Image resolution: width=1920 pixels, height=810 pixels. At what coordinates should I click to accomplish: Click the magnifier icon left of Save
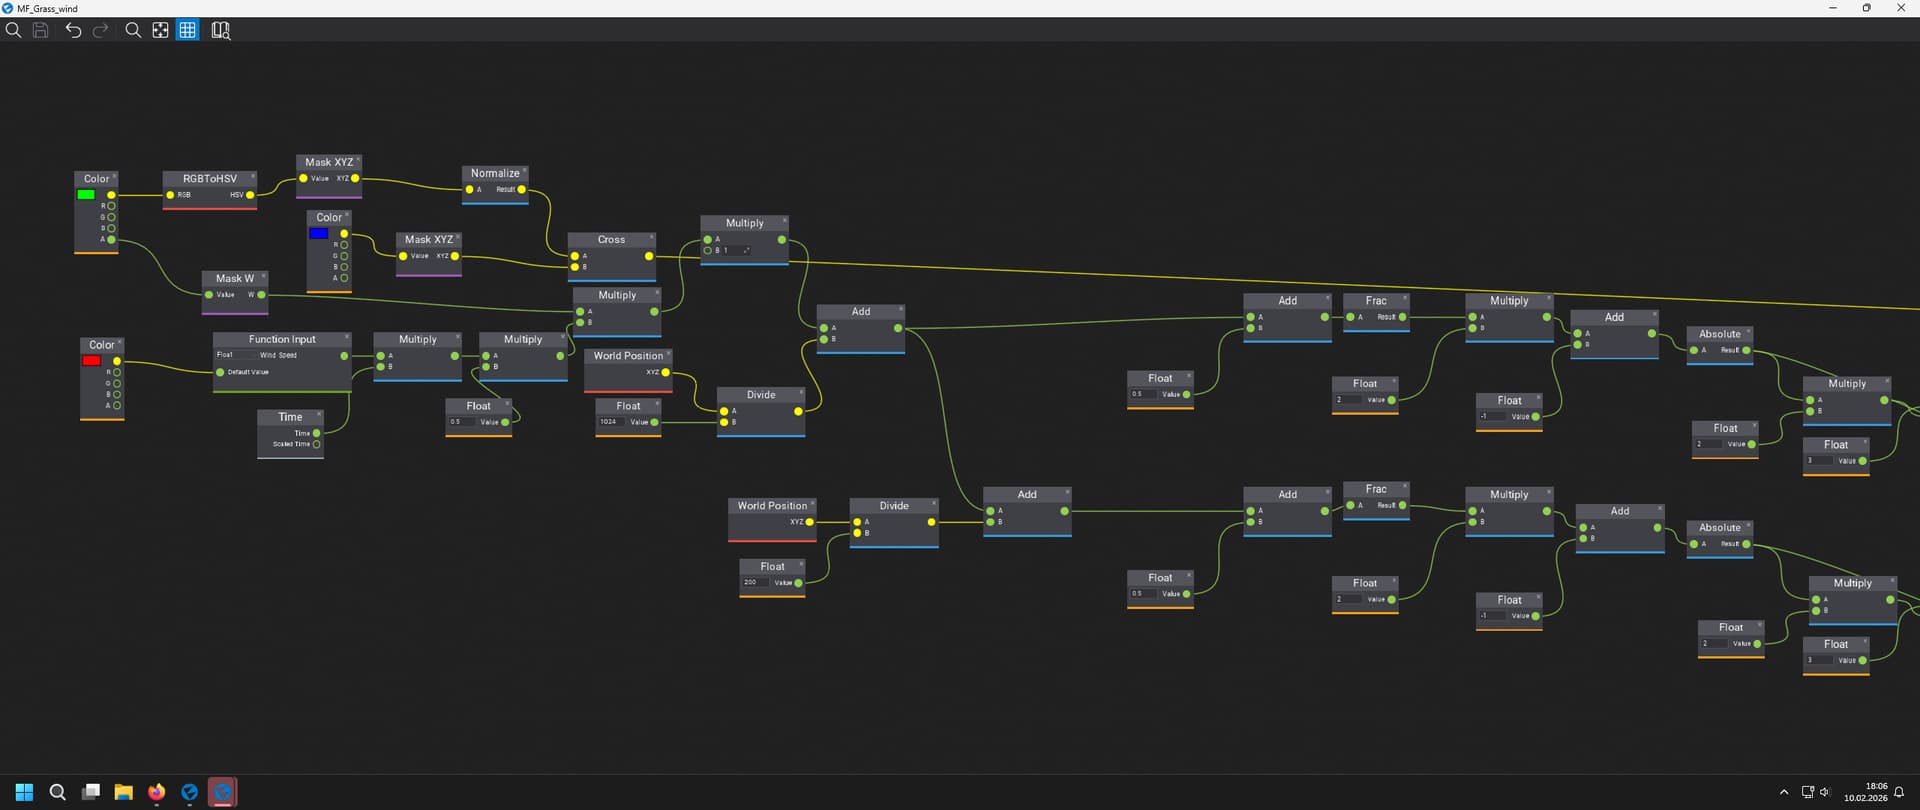(x=13, y=30)
